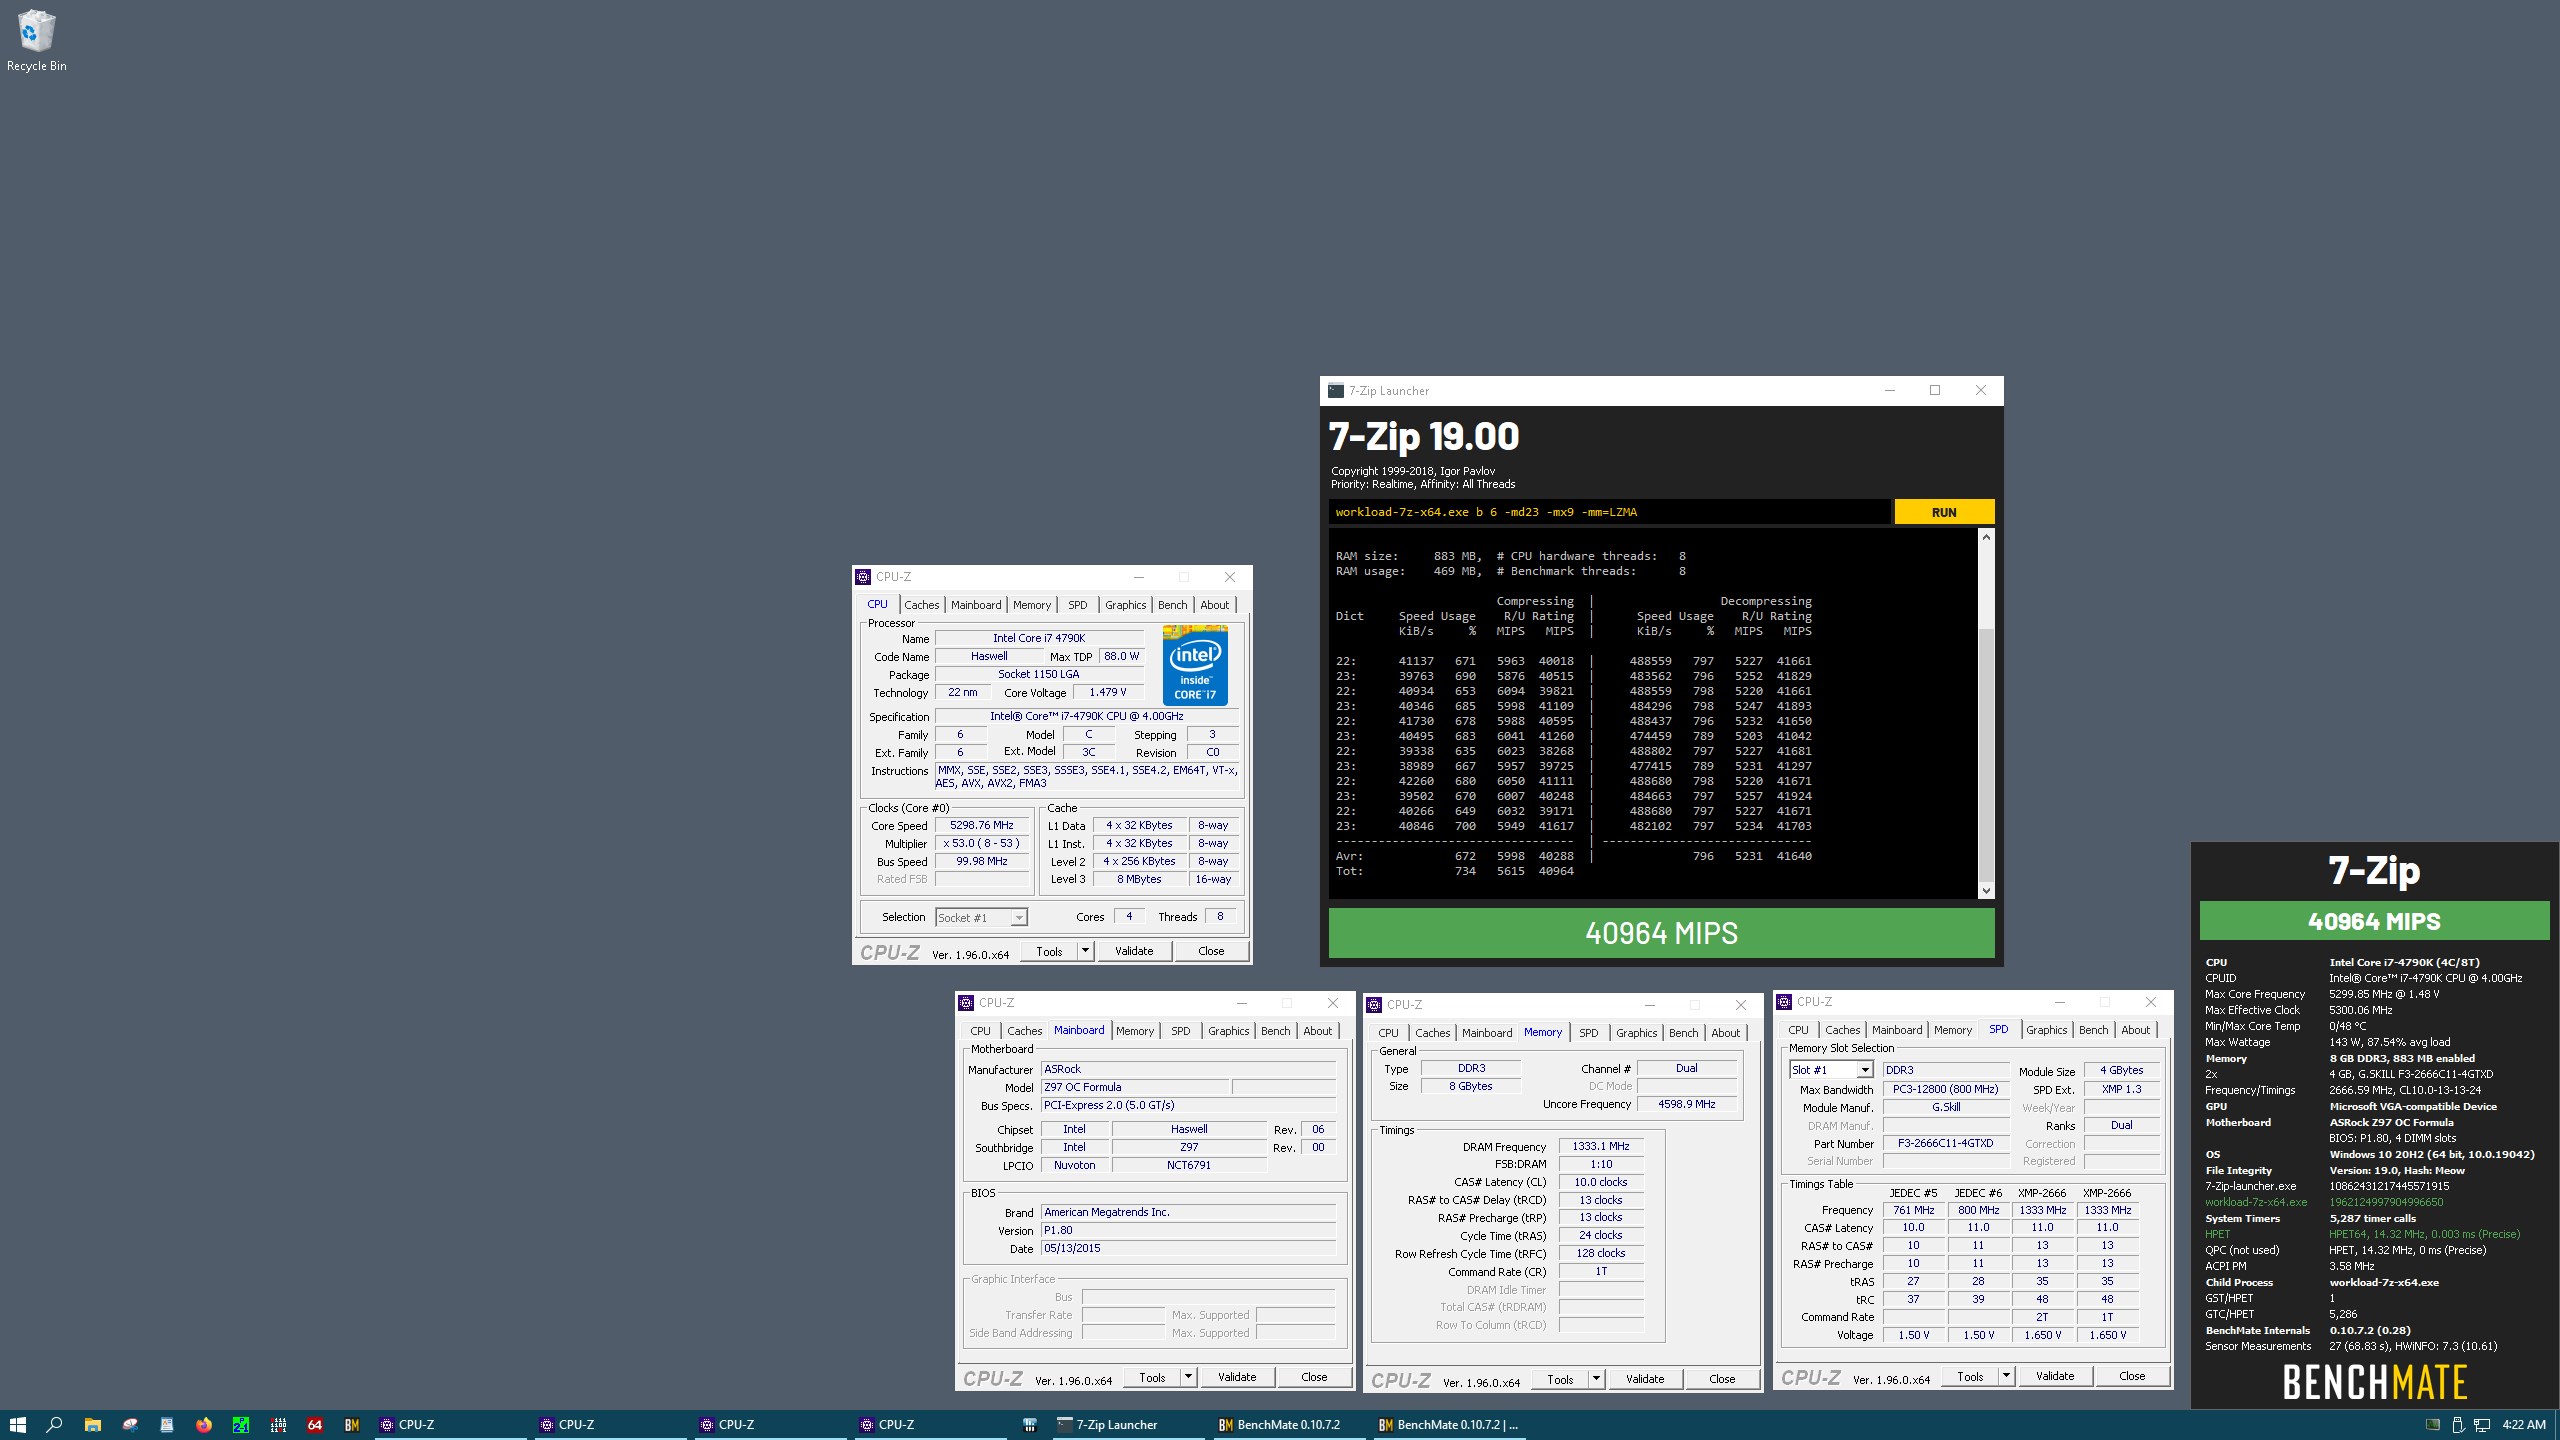Viewport: 2560px width, 1440px height.
Task: Click the BIOS Date 05/13/2015 field
Action: coord(1188,1248)
